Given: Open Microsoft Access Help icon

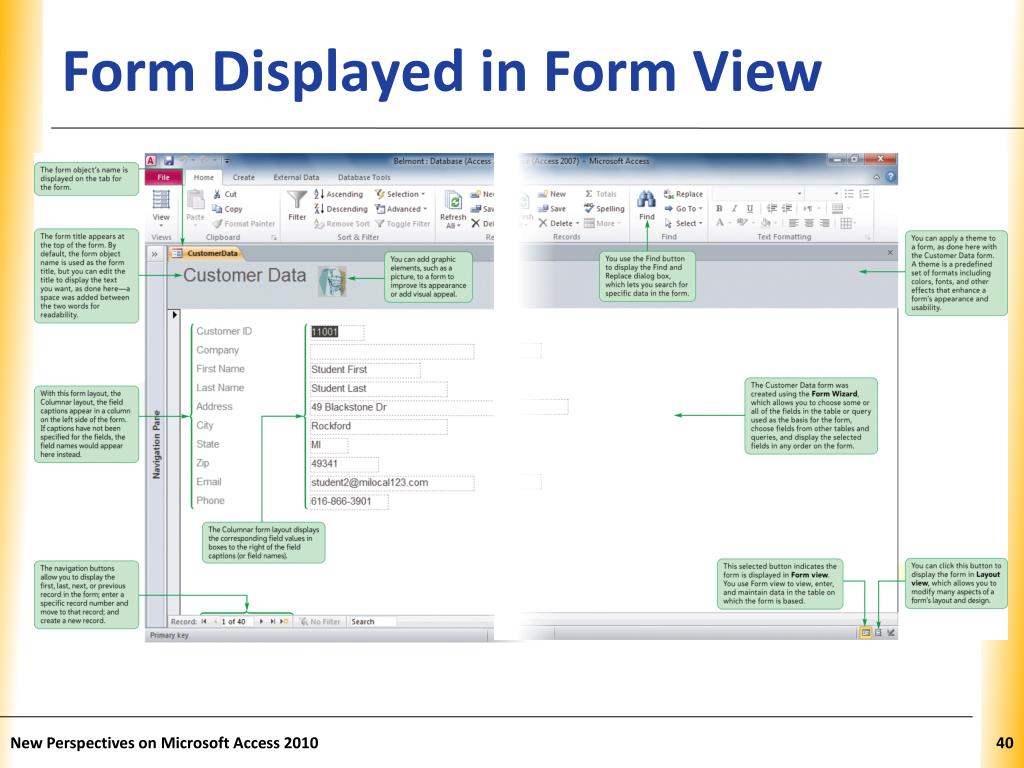Looking at the screenshot, I should point(890,177).
